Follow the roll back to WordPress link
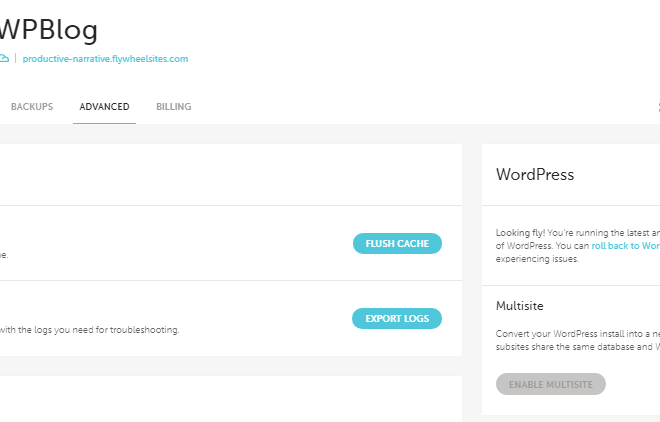The height and width of the screenshot is (422, 660). pyautogui.click(x=625, y=246)
